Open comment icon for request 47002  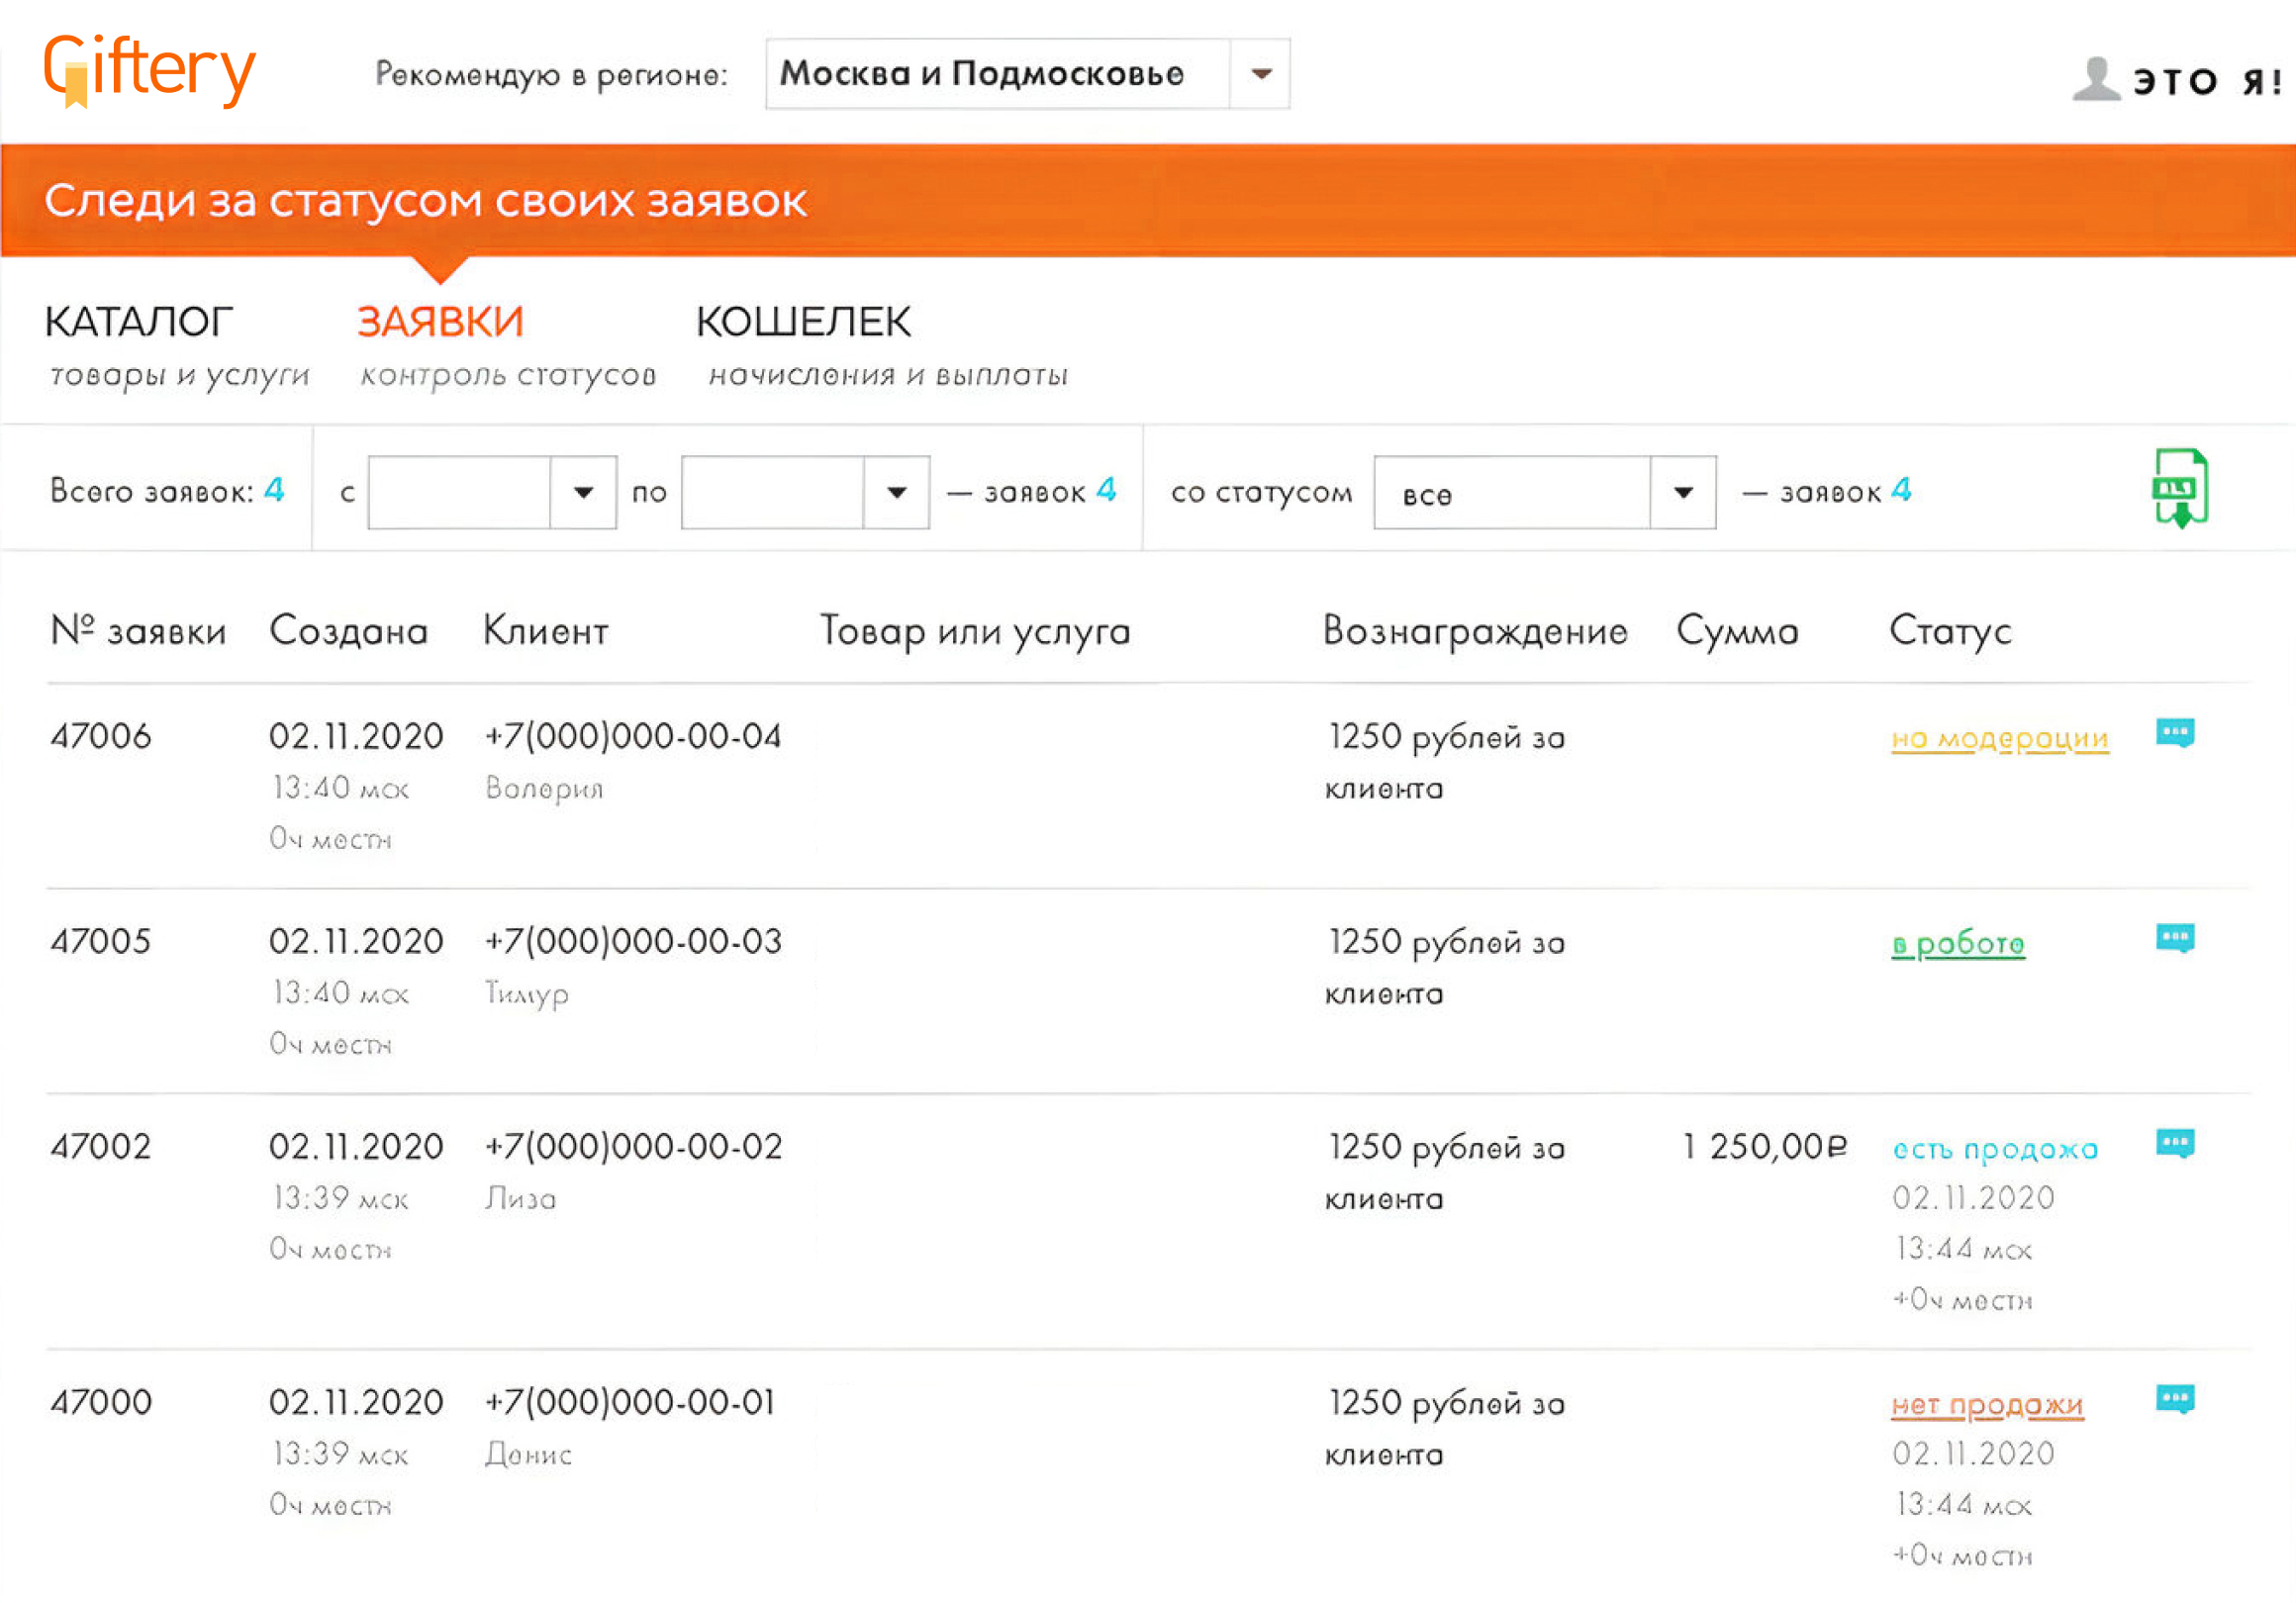pyautogui.click(x=2175, y=1143)
